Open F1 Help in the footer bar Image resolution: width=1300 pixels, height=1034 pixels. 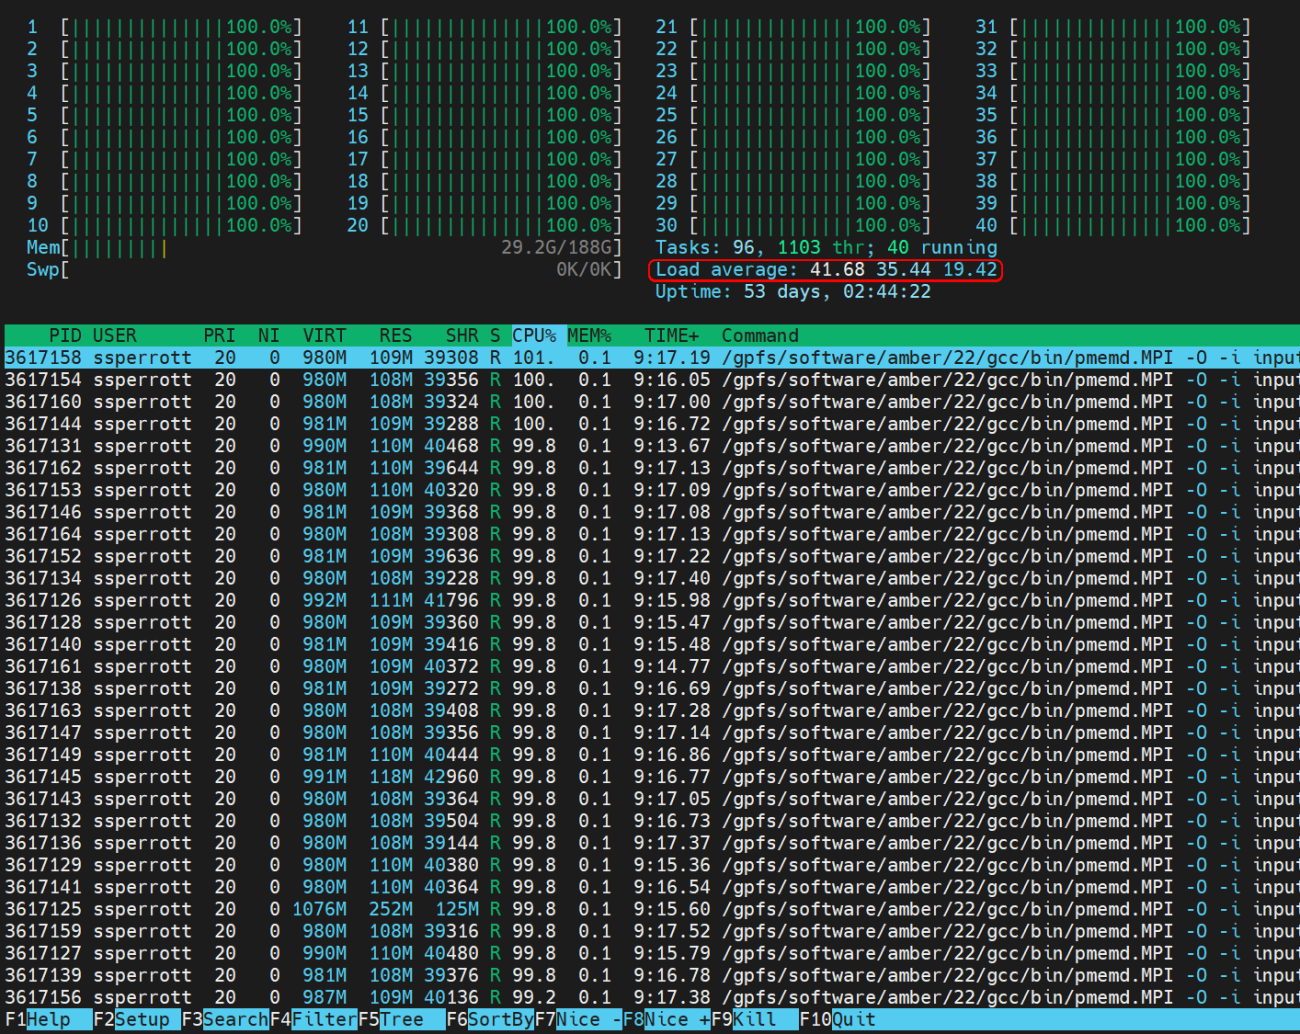38,1020
